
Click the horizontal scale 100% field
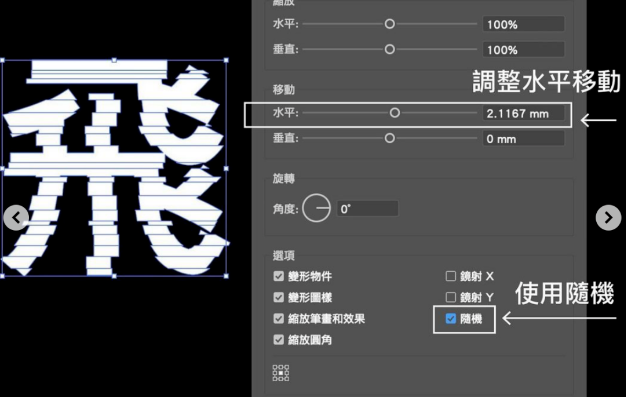coord(523,24)
